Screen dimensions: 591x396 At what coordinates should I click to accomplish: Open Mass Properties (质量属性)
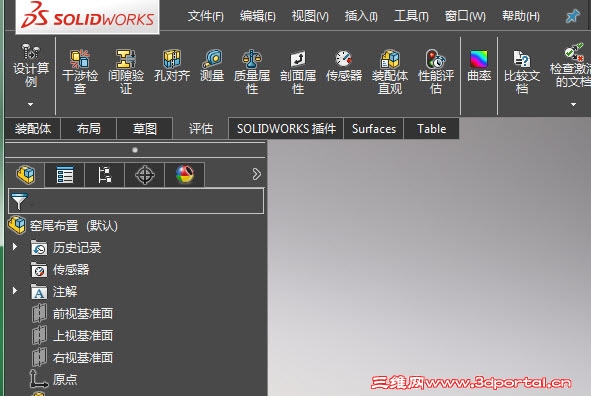[x=252, y=72]
